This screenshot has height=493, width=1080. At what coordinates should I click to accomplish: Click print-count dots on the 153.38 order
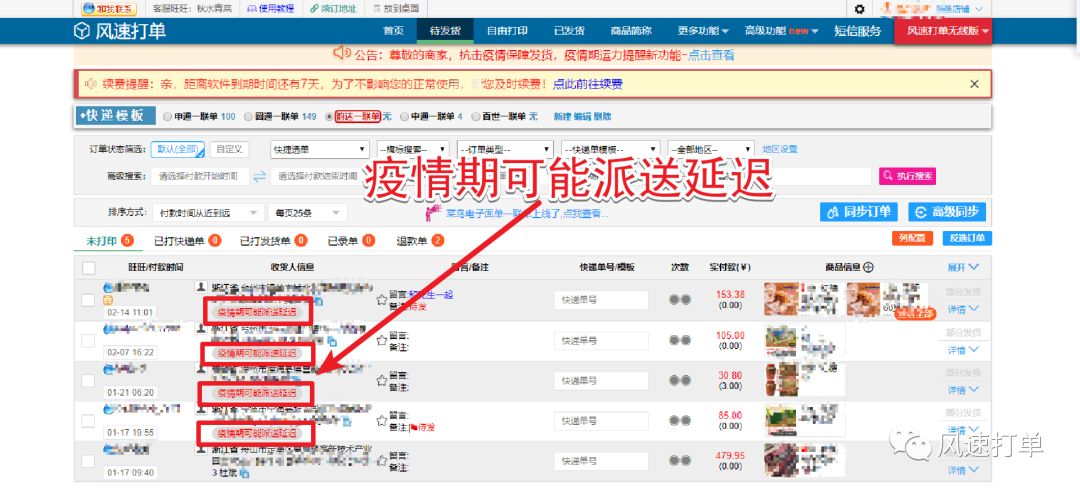tap(680, 300)
